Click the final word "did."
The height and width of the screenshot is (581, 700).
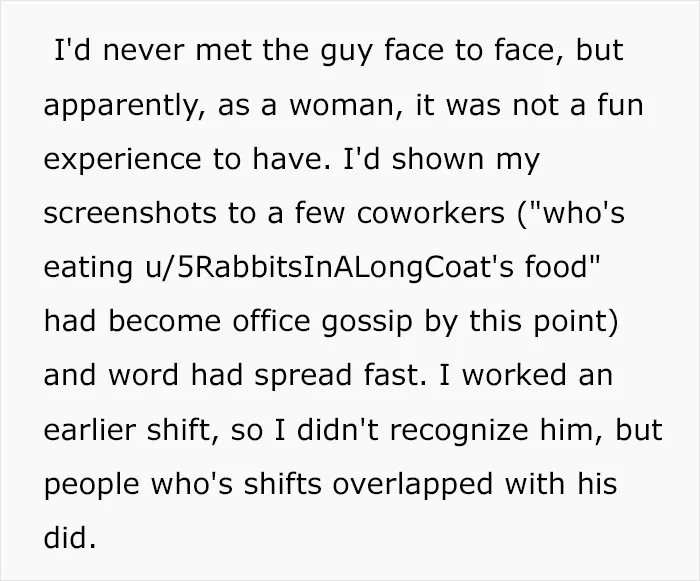[70, 538]
